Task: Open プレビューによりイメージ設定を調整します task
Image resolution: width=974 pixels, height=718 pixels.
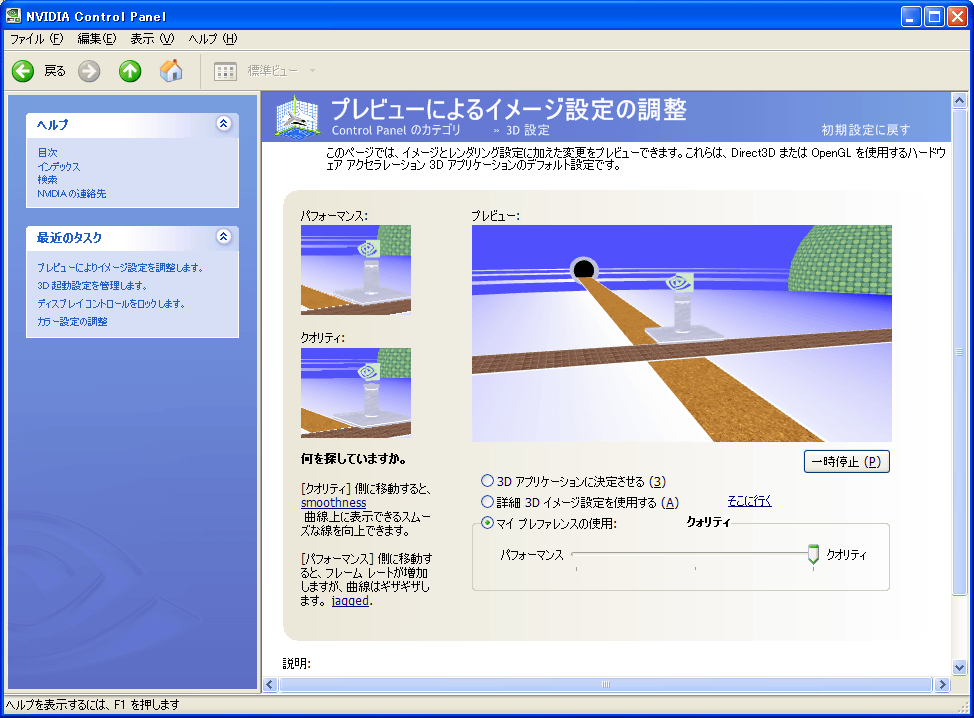Action: coord(120,268)
